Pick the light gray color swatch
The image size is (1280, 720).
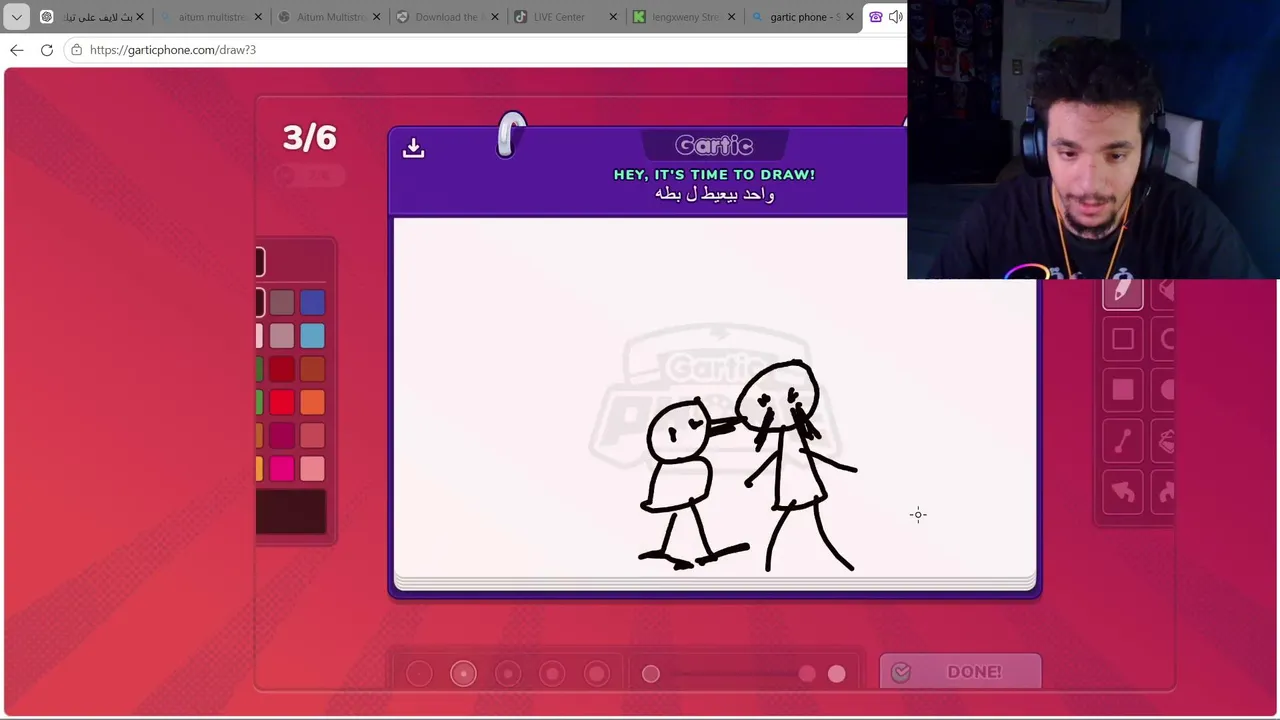click(282, 336)
